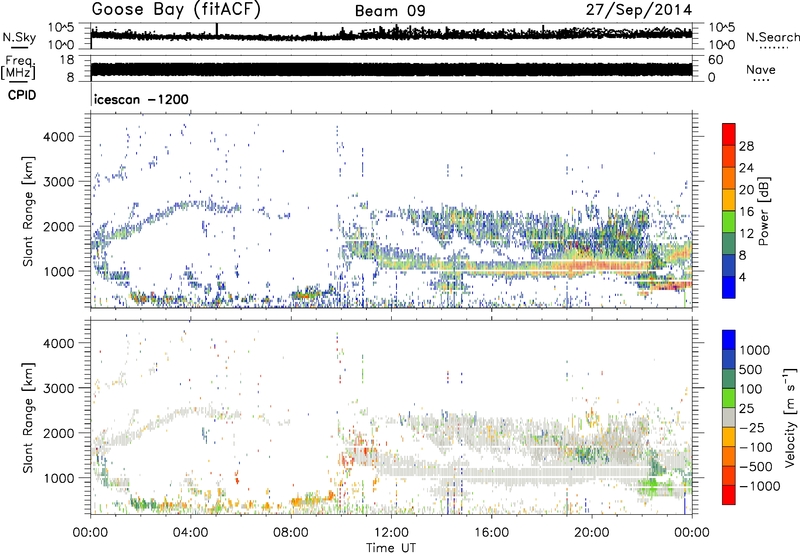
Task: Click the '28' power colorbar tick
Action: pos(746,146)
